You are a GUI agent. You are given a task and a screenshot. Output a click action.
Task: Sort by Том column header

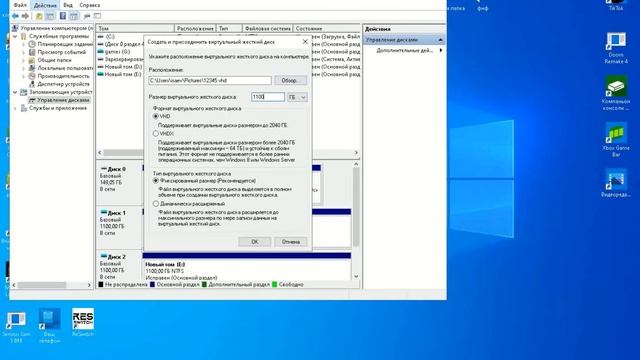click(135, 29)
